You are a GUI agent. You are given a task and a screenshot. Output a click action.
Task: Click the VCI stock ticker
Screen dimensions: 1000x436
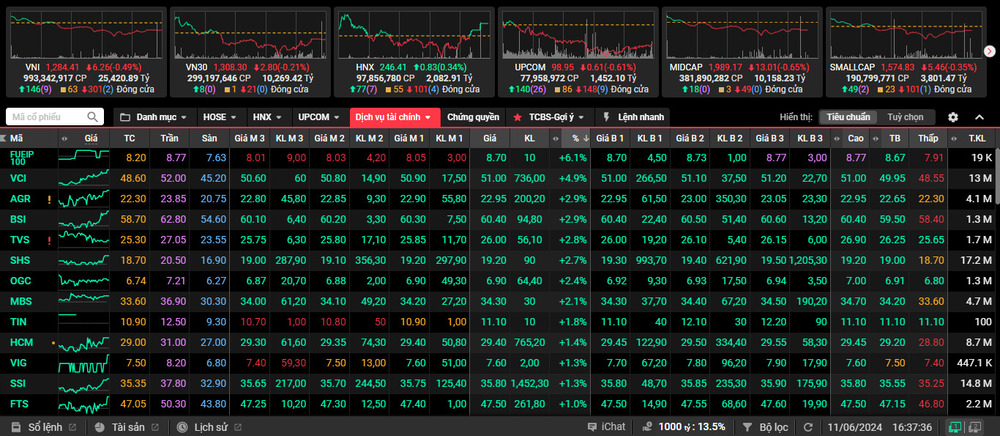coord(19,177)
